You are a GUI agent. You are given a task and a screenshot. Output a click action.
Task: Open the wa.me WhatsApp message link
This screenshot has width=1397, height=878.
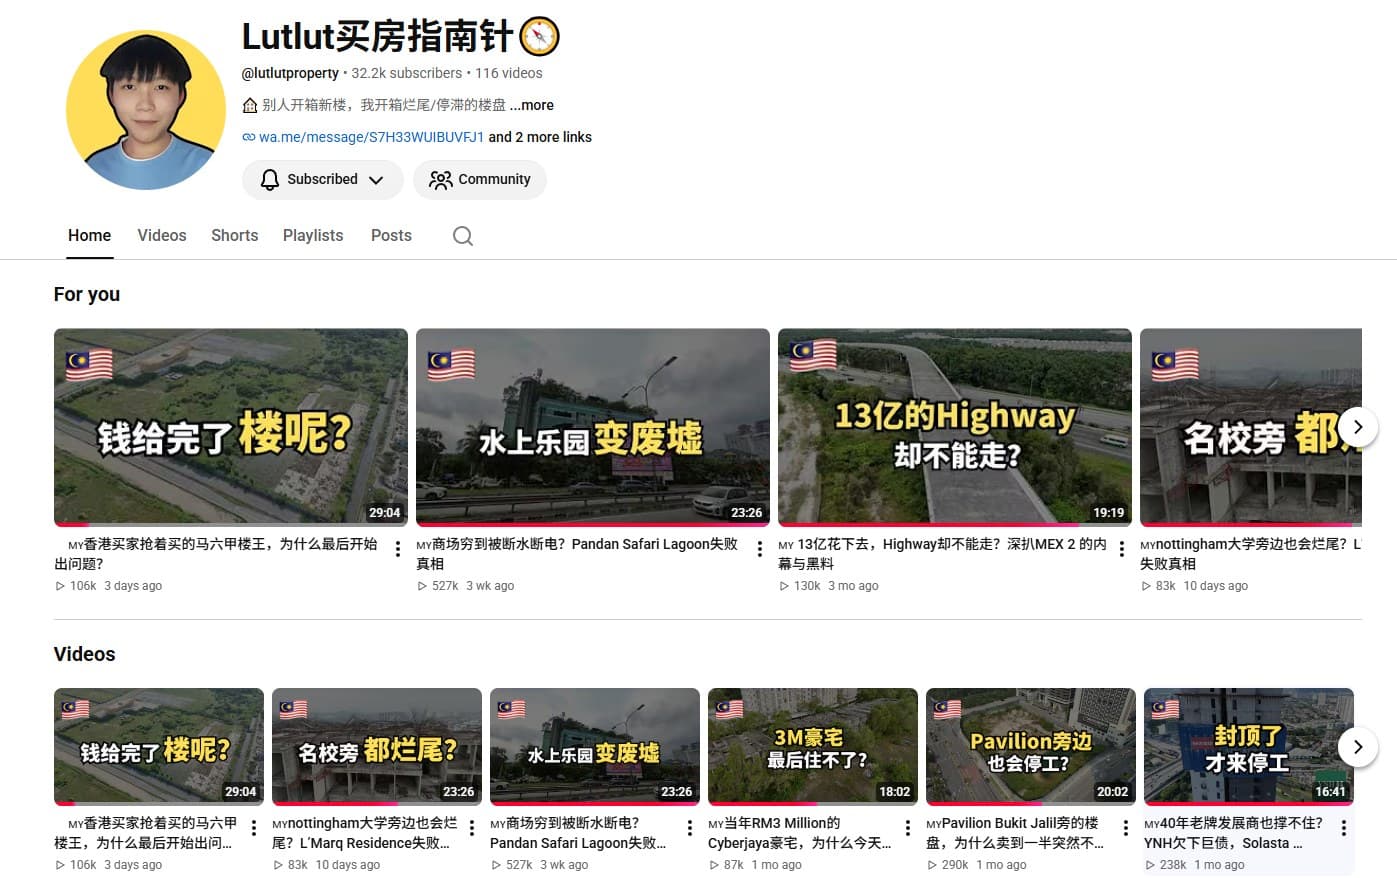(371, 137)
